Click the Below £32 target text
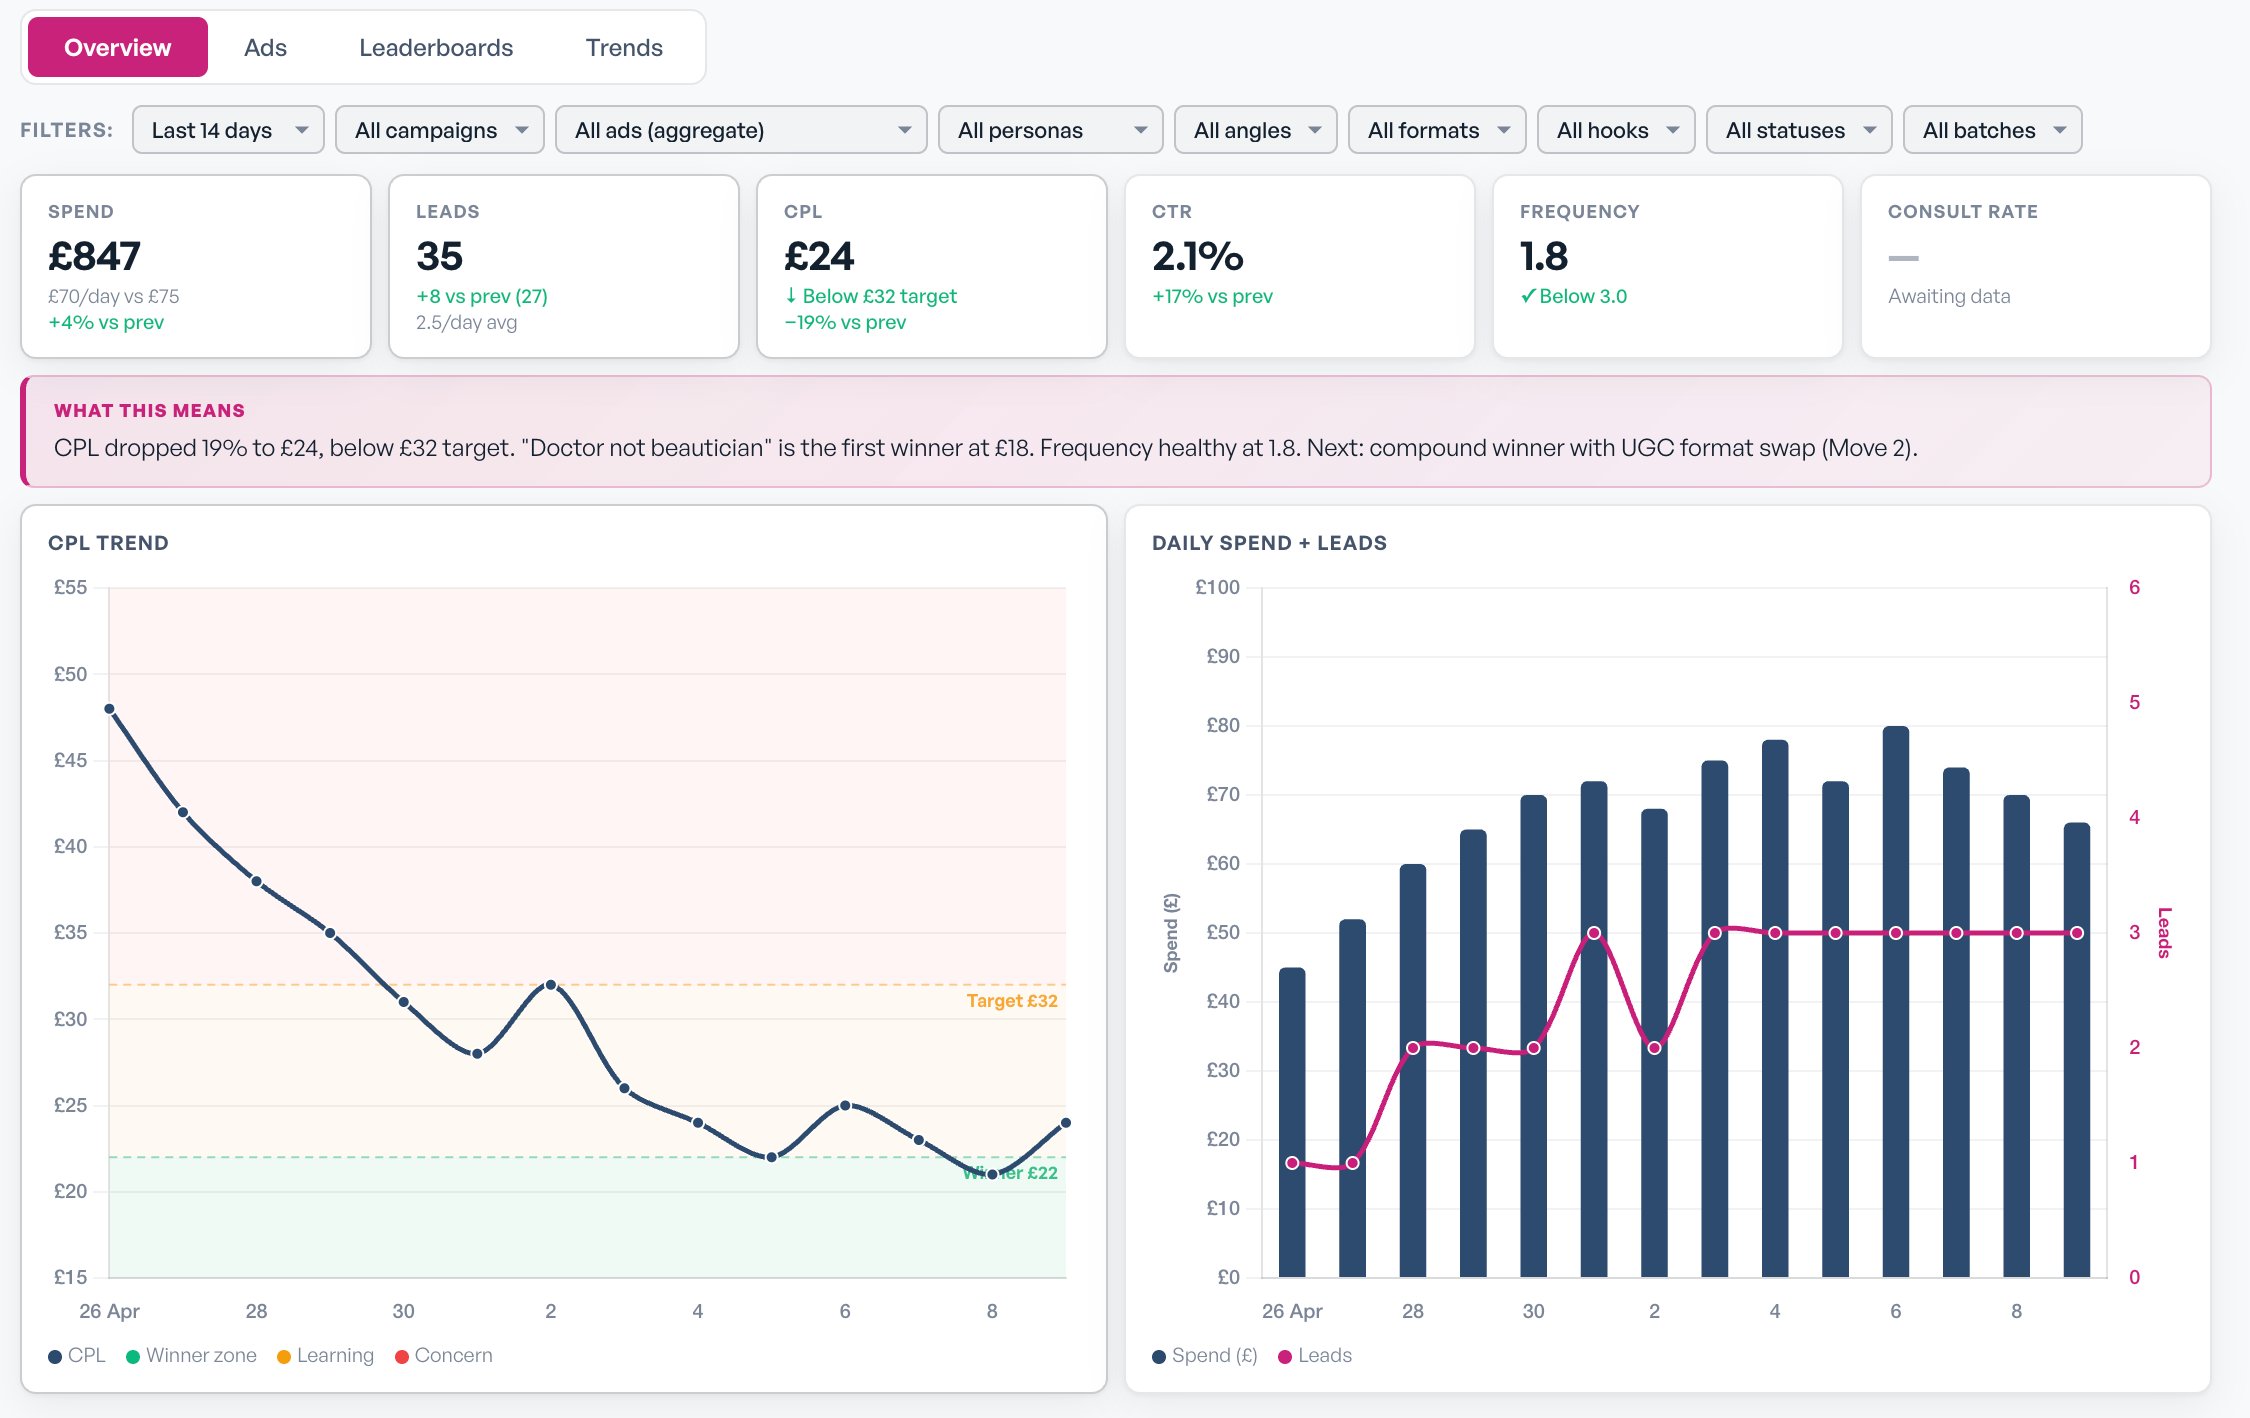The width and height of the screenshot is (2250, 1418). click(870, 296)
